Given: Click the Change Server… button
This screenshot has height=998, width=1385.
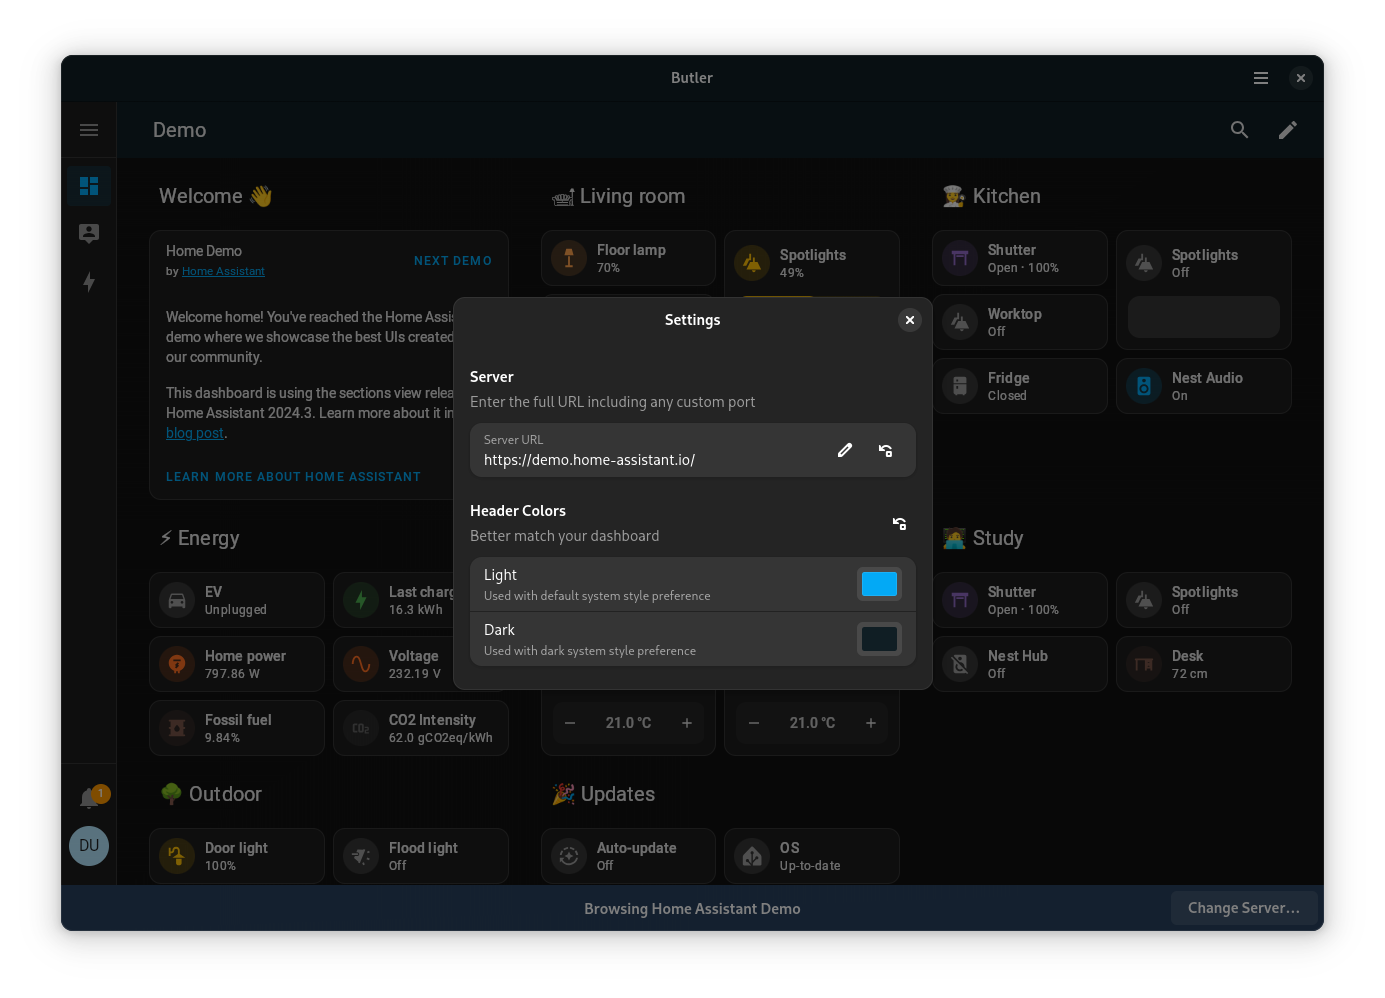Looking at the screenshot, I should pos(1244,908).
